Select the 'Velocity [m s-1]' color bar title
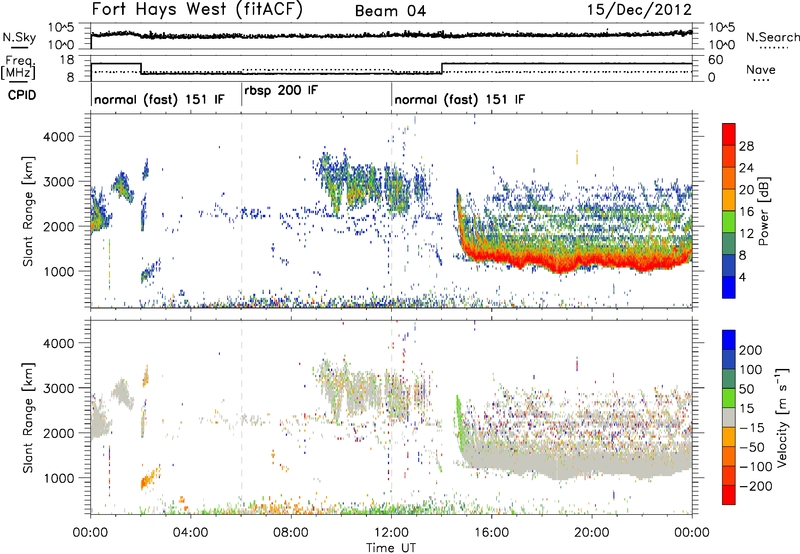Screen dimensions: 800x554 click(x=782, y=417)
